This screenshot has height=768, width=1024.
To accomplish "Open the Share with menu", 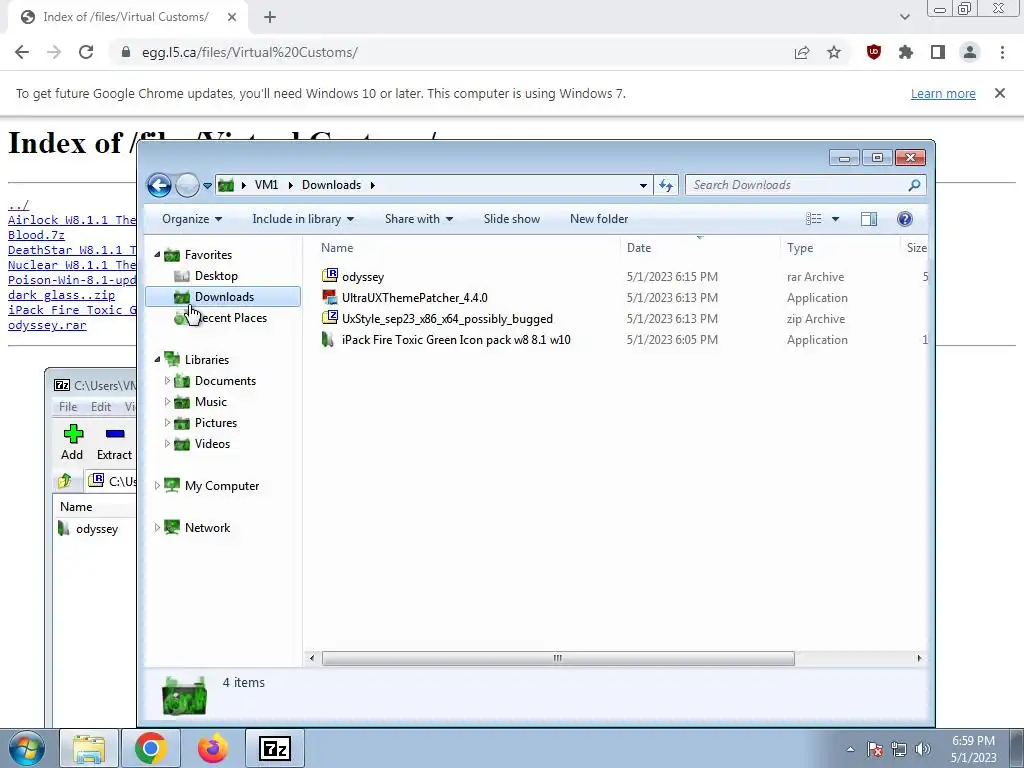I will point(419,219).
